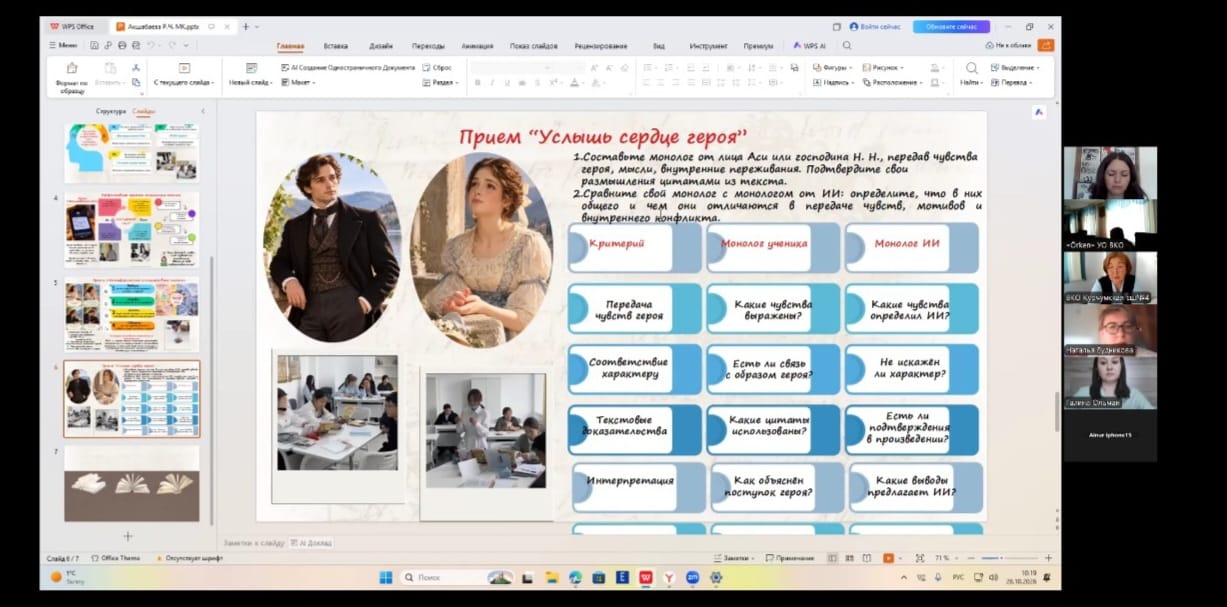The image size is (1227, 607).
Task: Click the Yandex browser icon in taskbar
Action: click(669, 577)
